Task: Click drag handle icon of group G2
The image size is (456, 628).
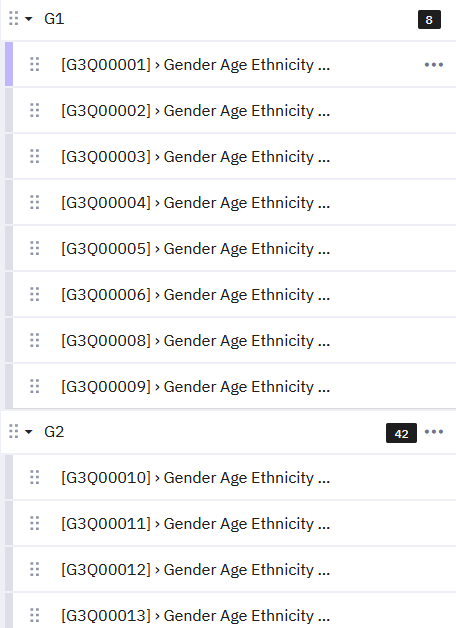Action: [x=14, y=431]
